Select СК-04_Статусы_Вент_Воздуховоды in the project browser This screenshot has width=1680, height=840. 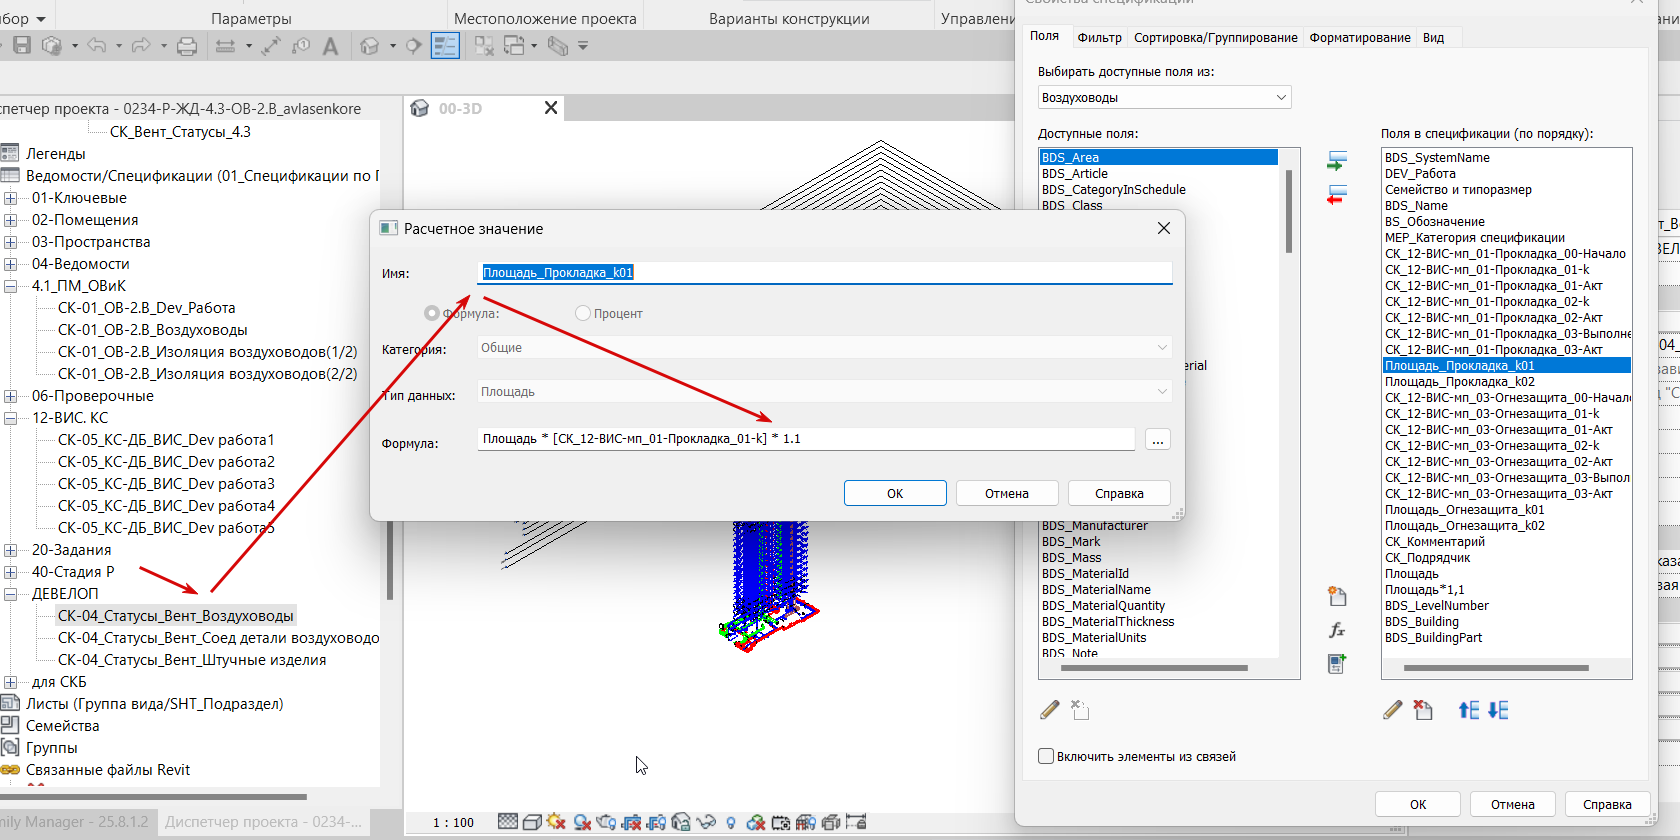(176, 616)
